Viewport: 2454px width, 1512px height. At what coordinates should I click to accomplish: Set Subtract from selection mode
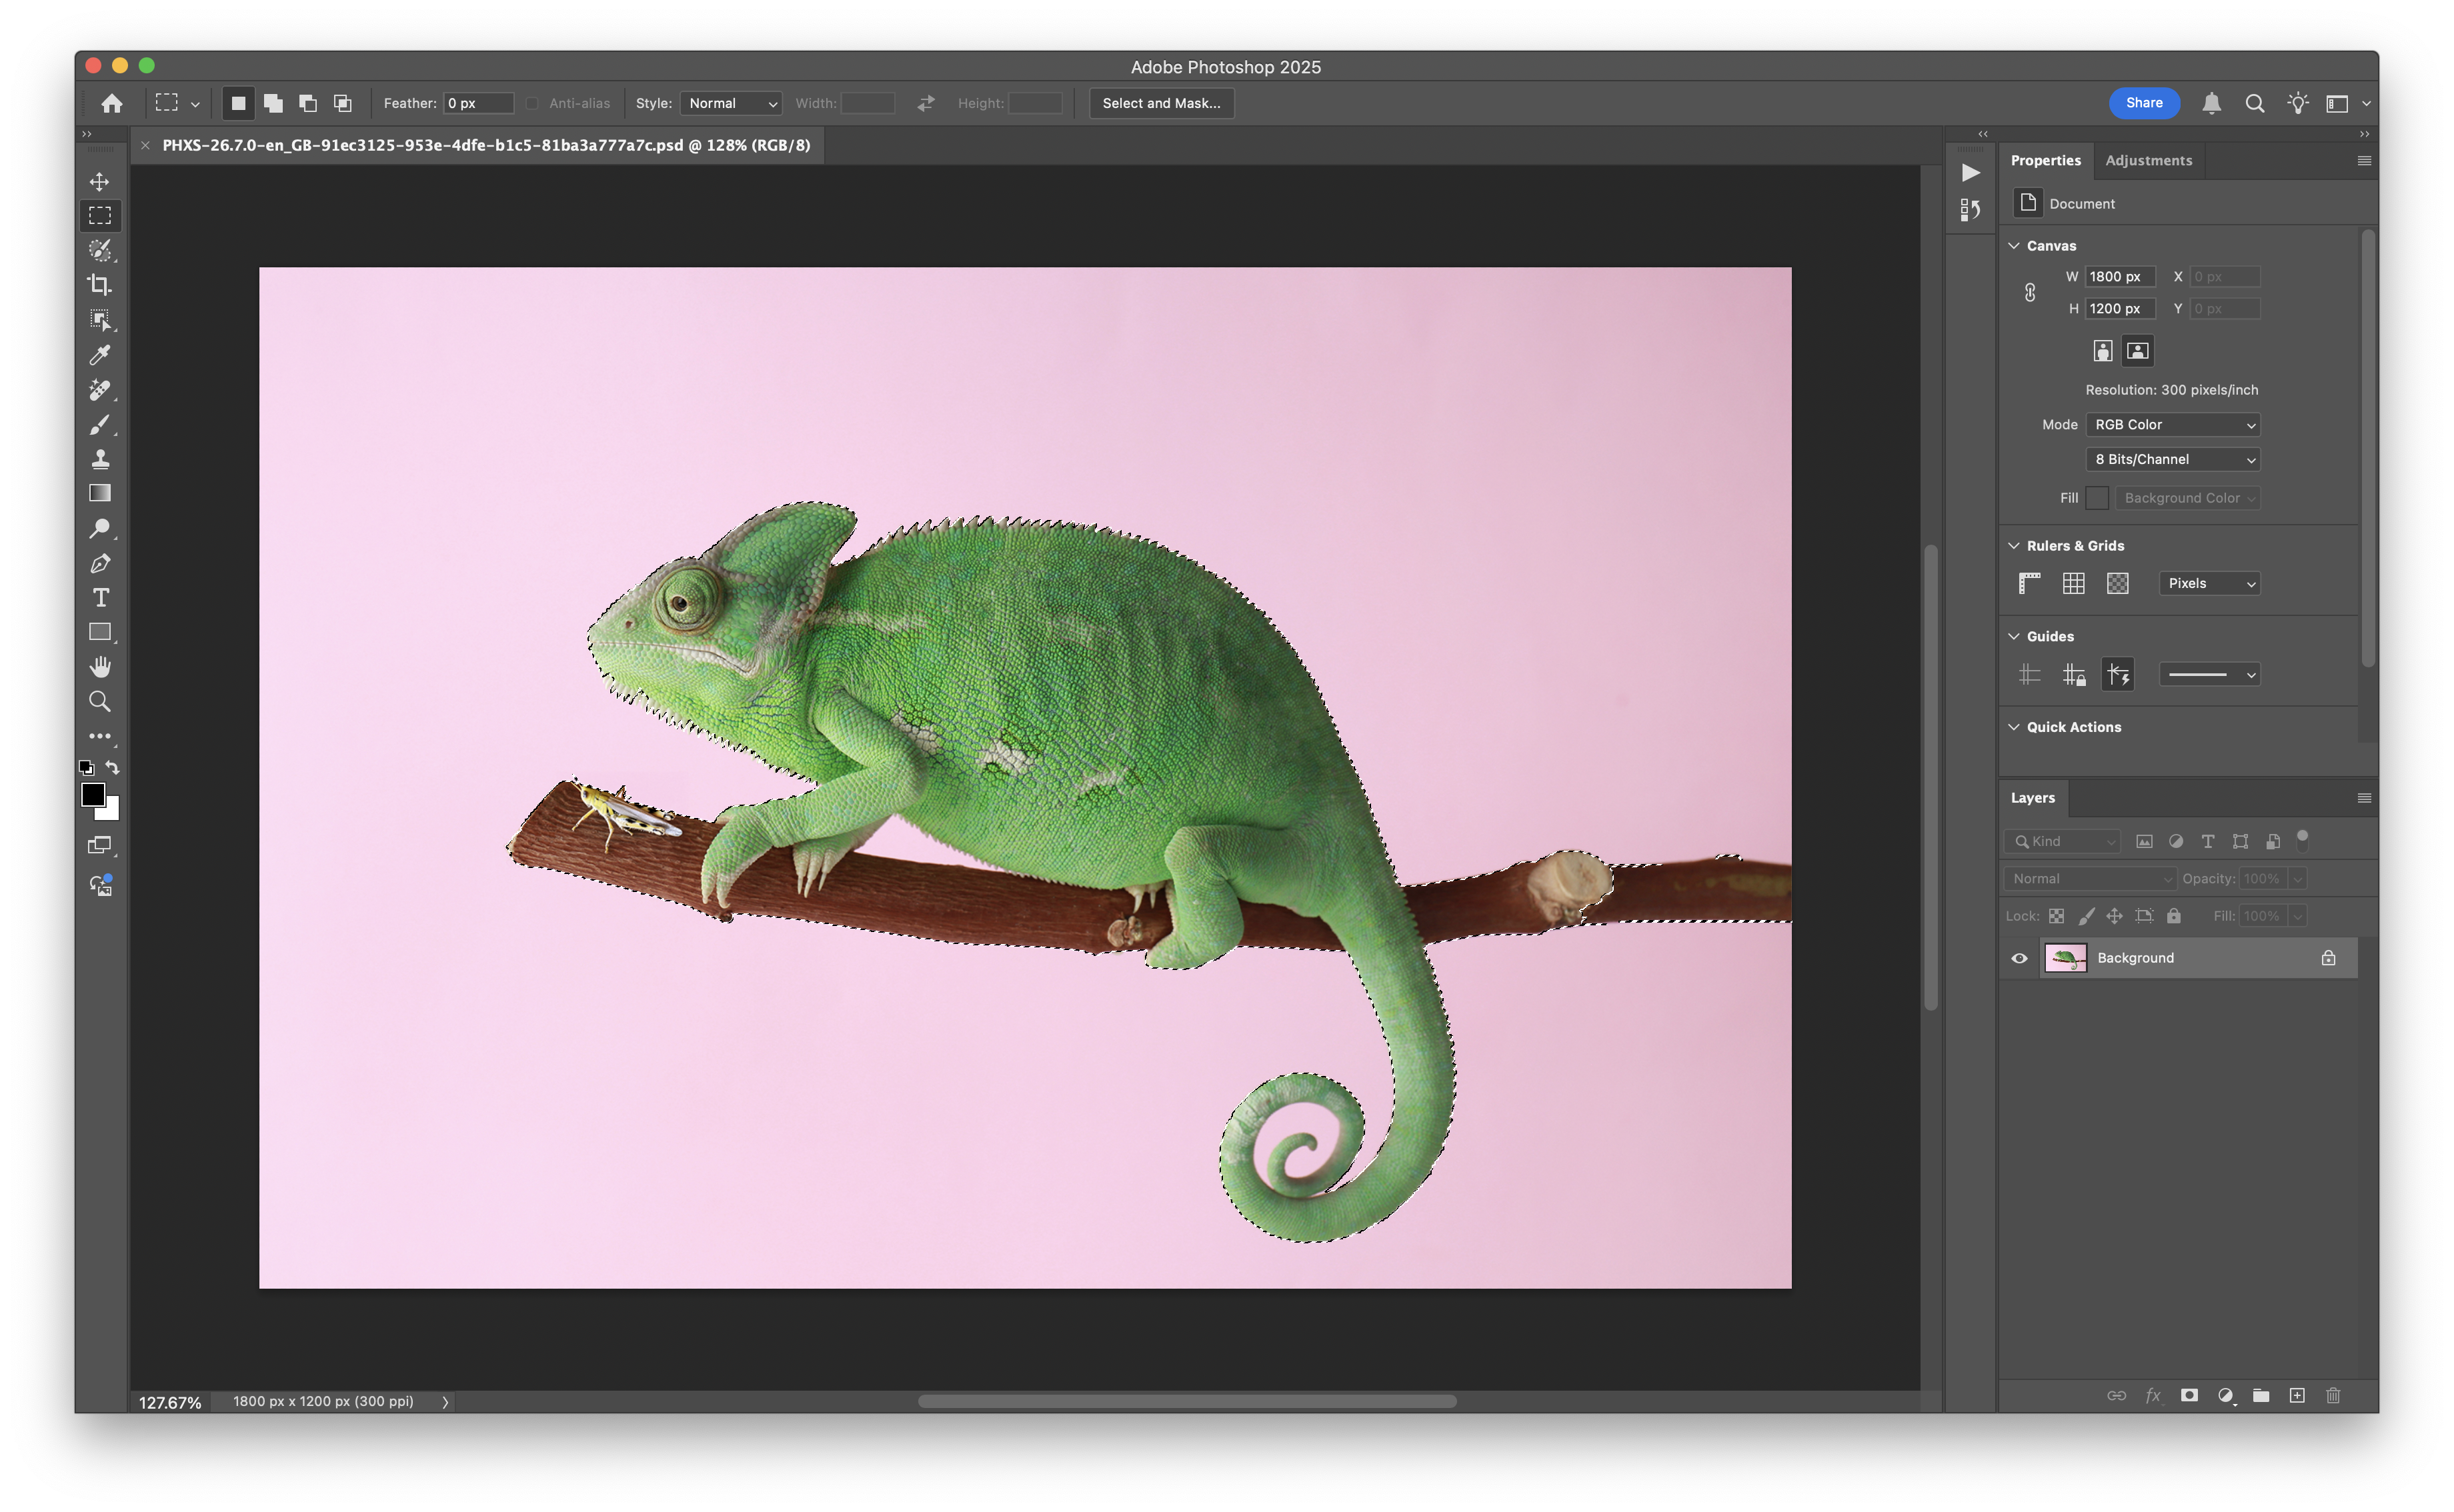(308, 103)
